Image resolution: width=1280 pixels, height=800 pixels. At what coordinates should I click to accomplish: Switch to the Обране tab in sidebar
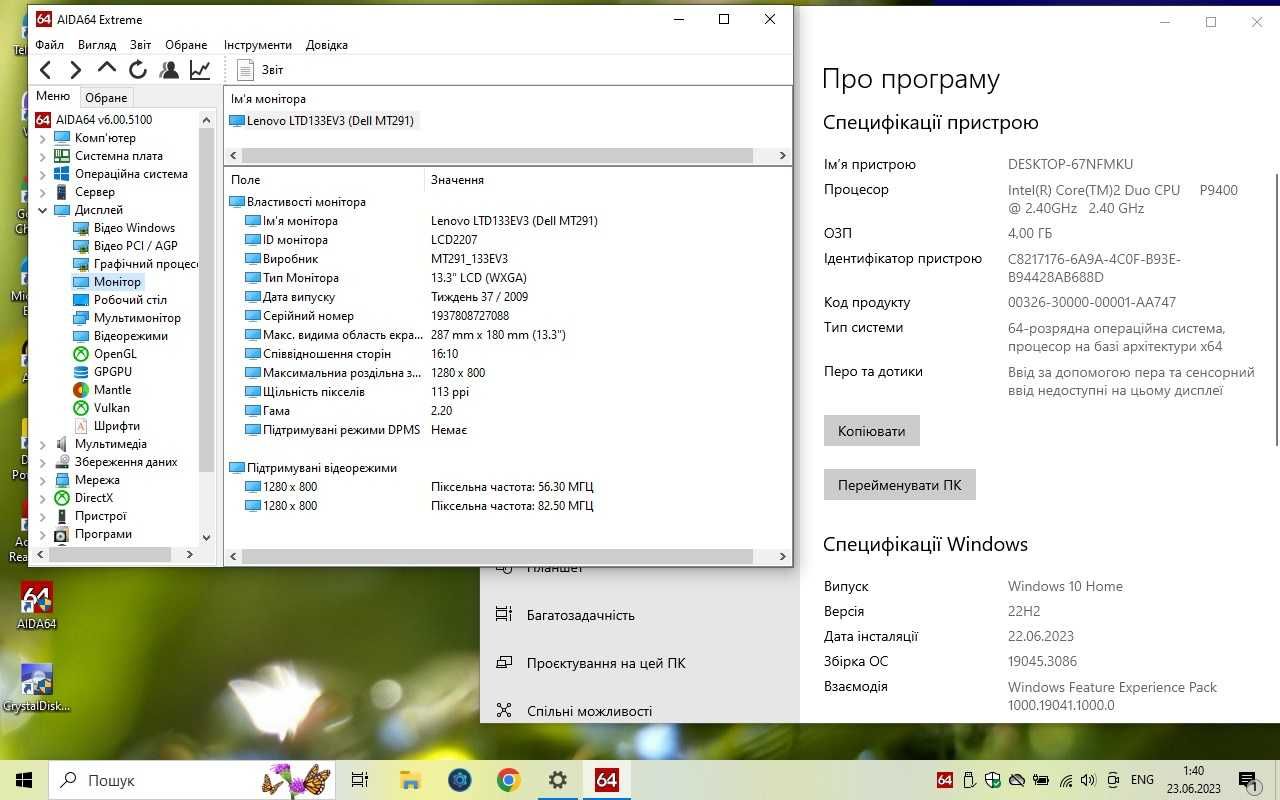pyautogui.click(x=106, y=98)
